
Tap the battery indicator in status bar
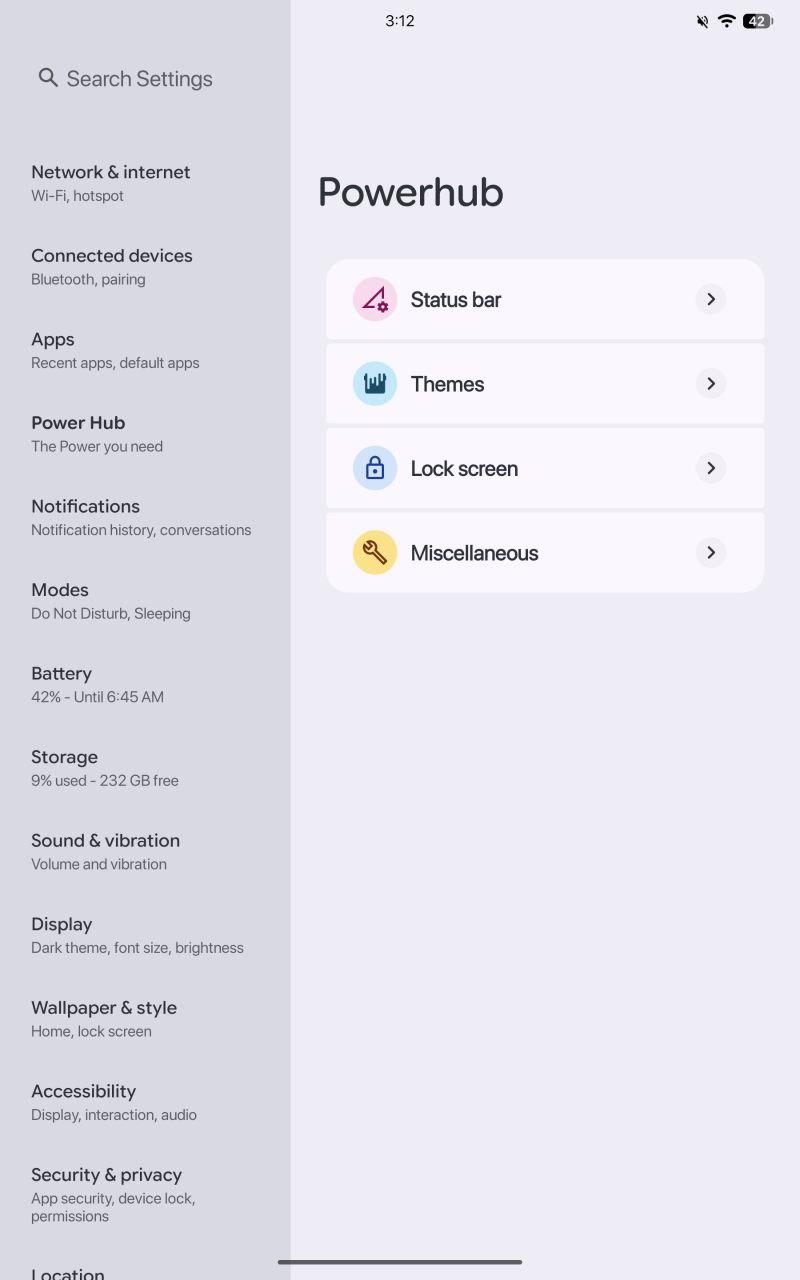[758, 21]
